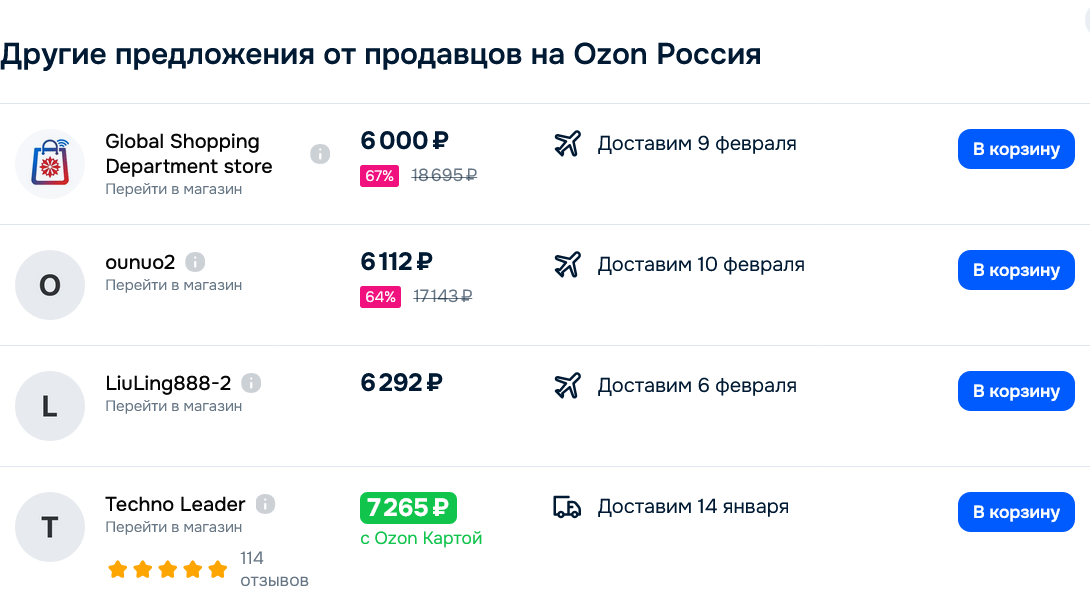Open Перейти в магазин under ounuo2
Viewport: 1090px width, 616px height.
(x=174, y=285)
